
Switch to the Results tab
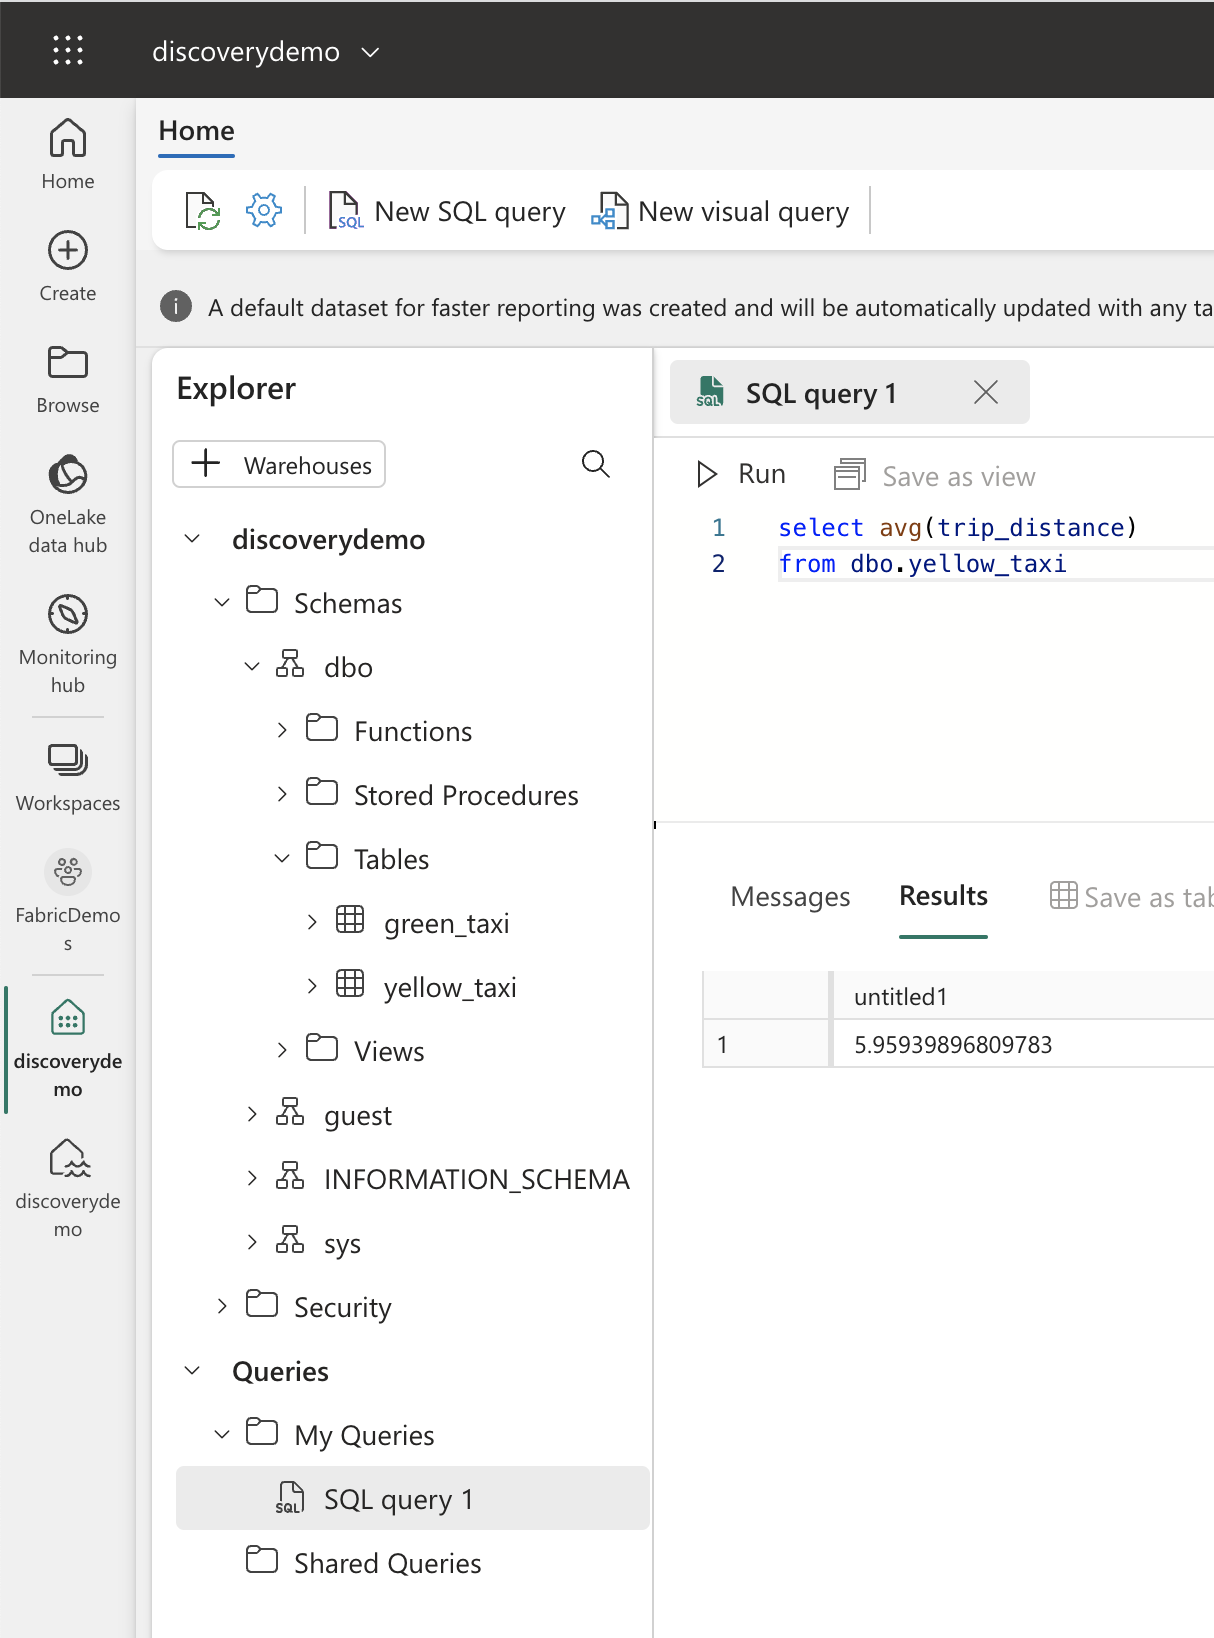(943, 896)
